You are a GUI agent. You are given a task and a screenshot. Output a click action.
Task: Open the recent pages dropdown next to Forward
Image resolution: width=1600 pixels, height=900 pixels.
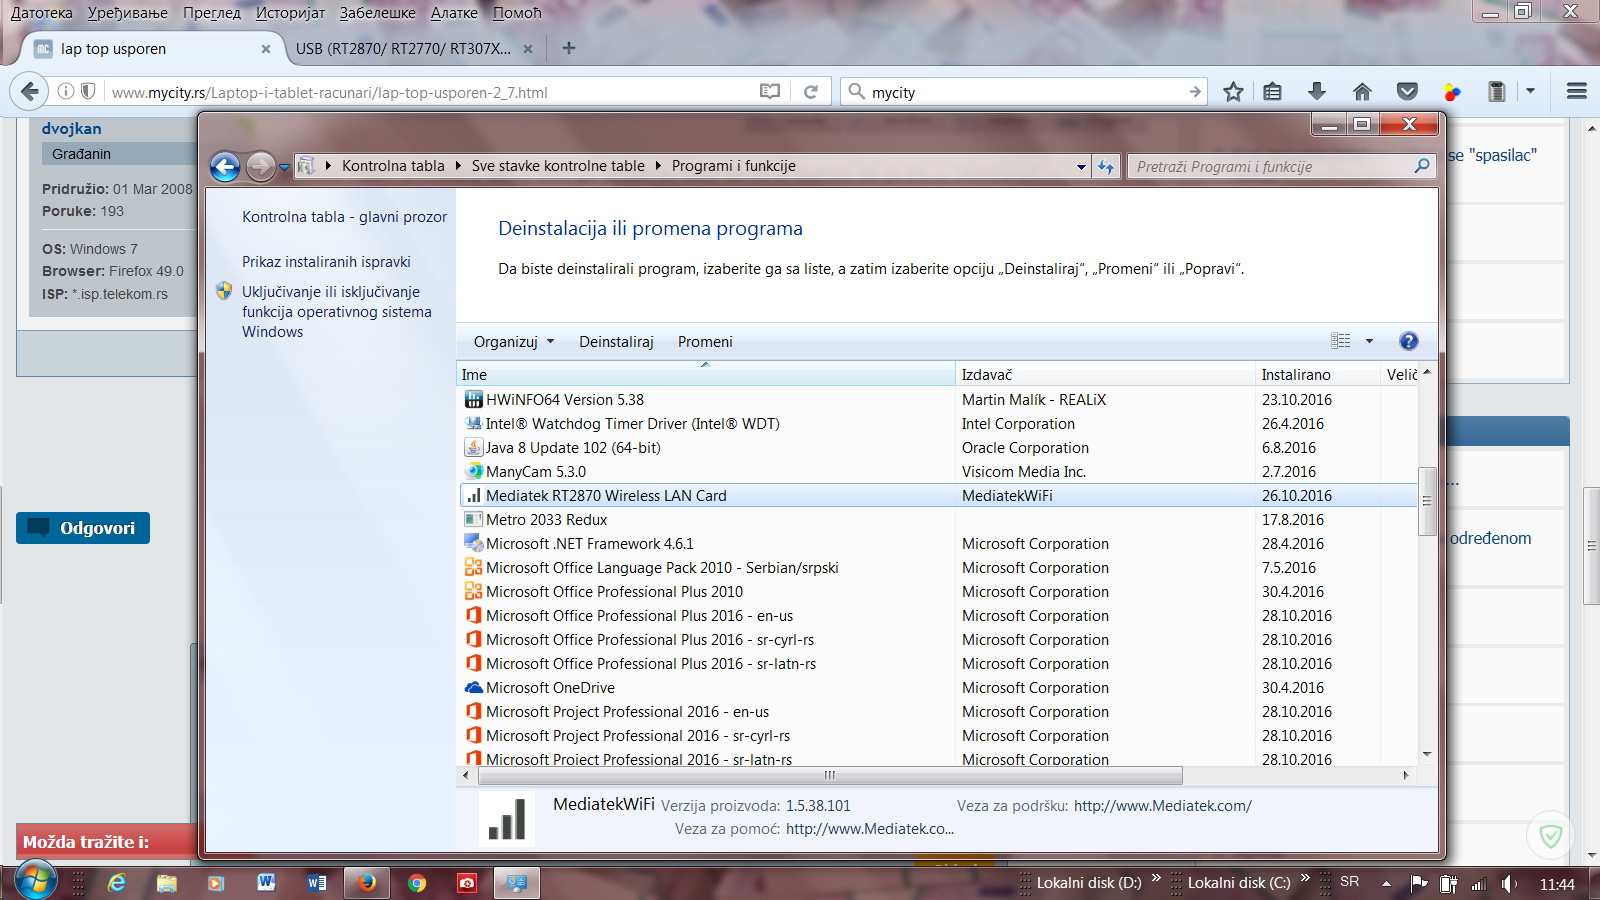click(x=284, y=167)
